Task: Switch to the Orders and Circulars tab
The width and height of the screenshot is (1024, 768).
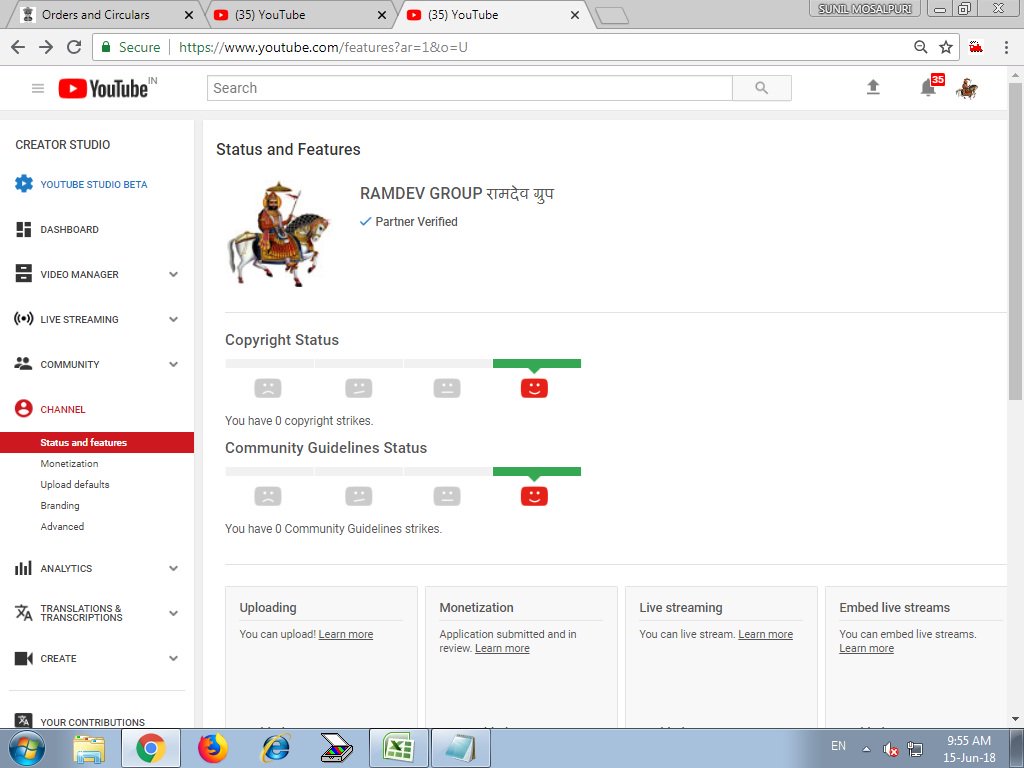Action: (104, 14)
